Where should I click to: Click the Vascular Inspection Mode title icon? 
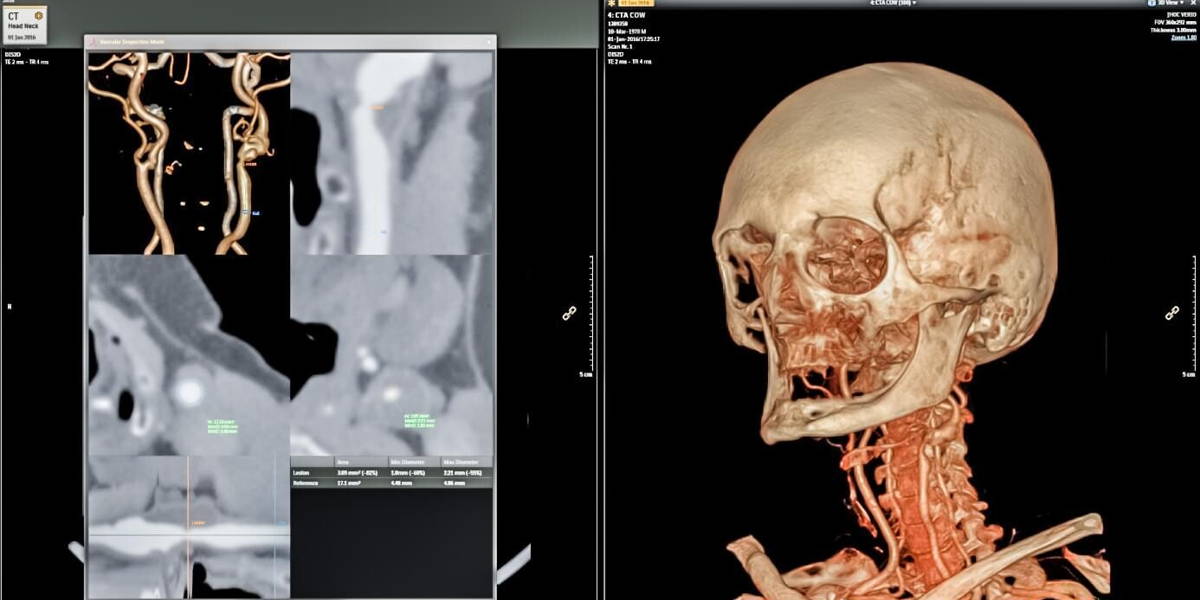[92, 42]
